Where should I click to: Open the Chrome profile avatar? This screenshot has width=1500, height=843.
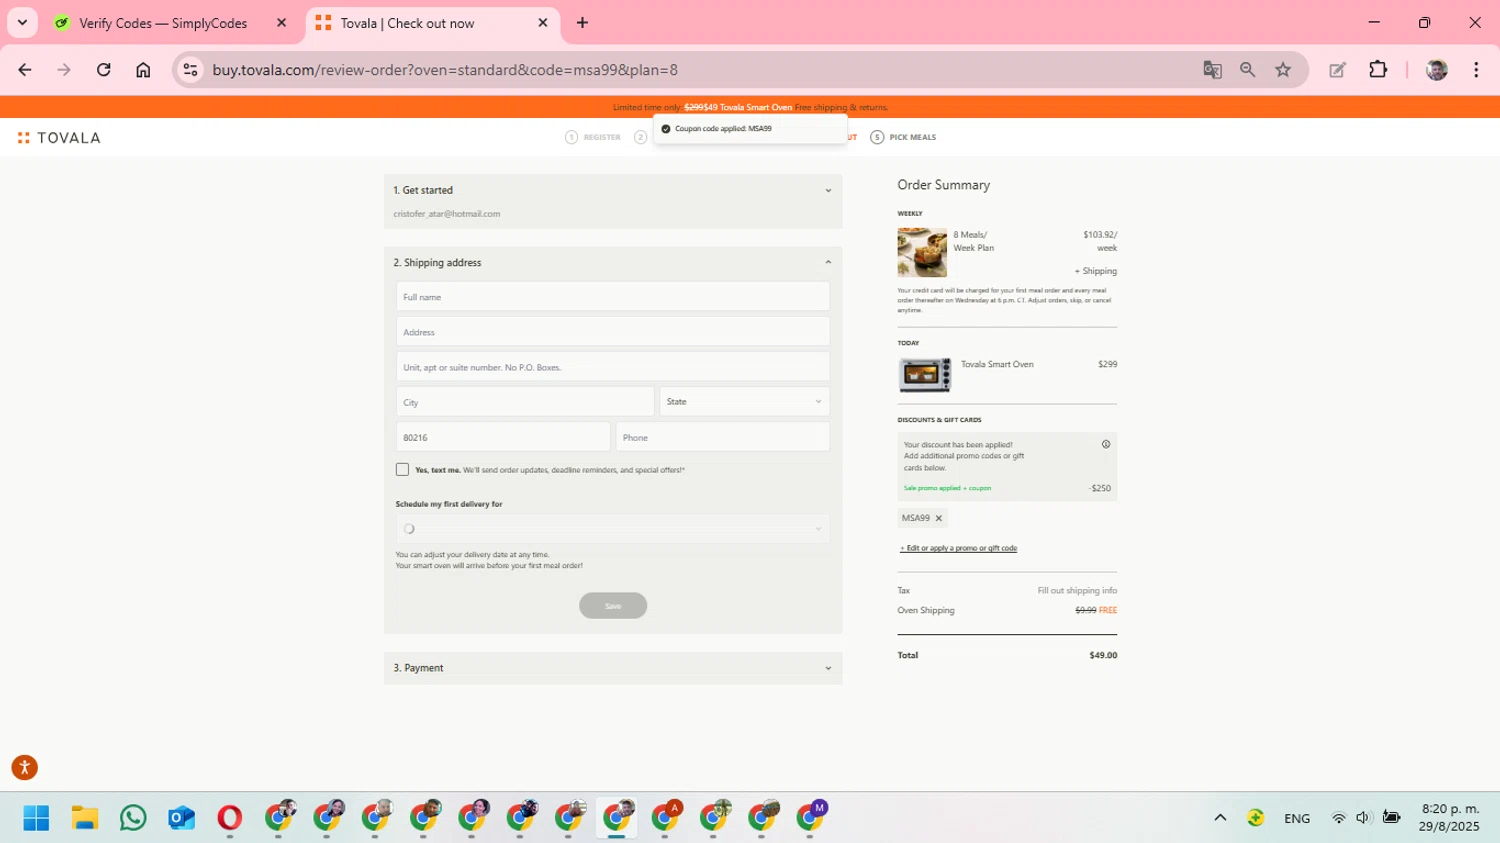point(1437,70)
